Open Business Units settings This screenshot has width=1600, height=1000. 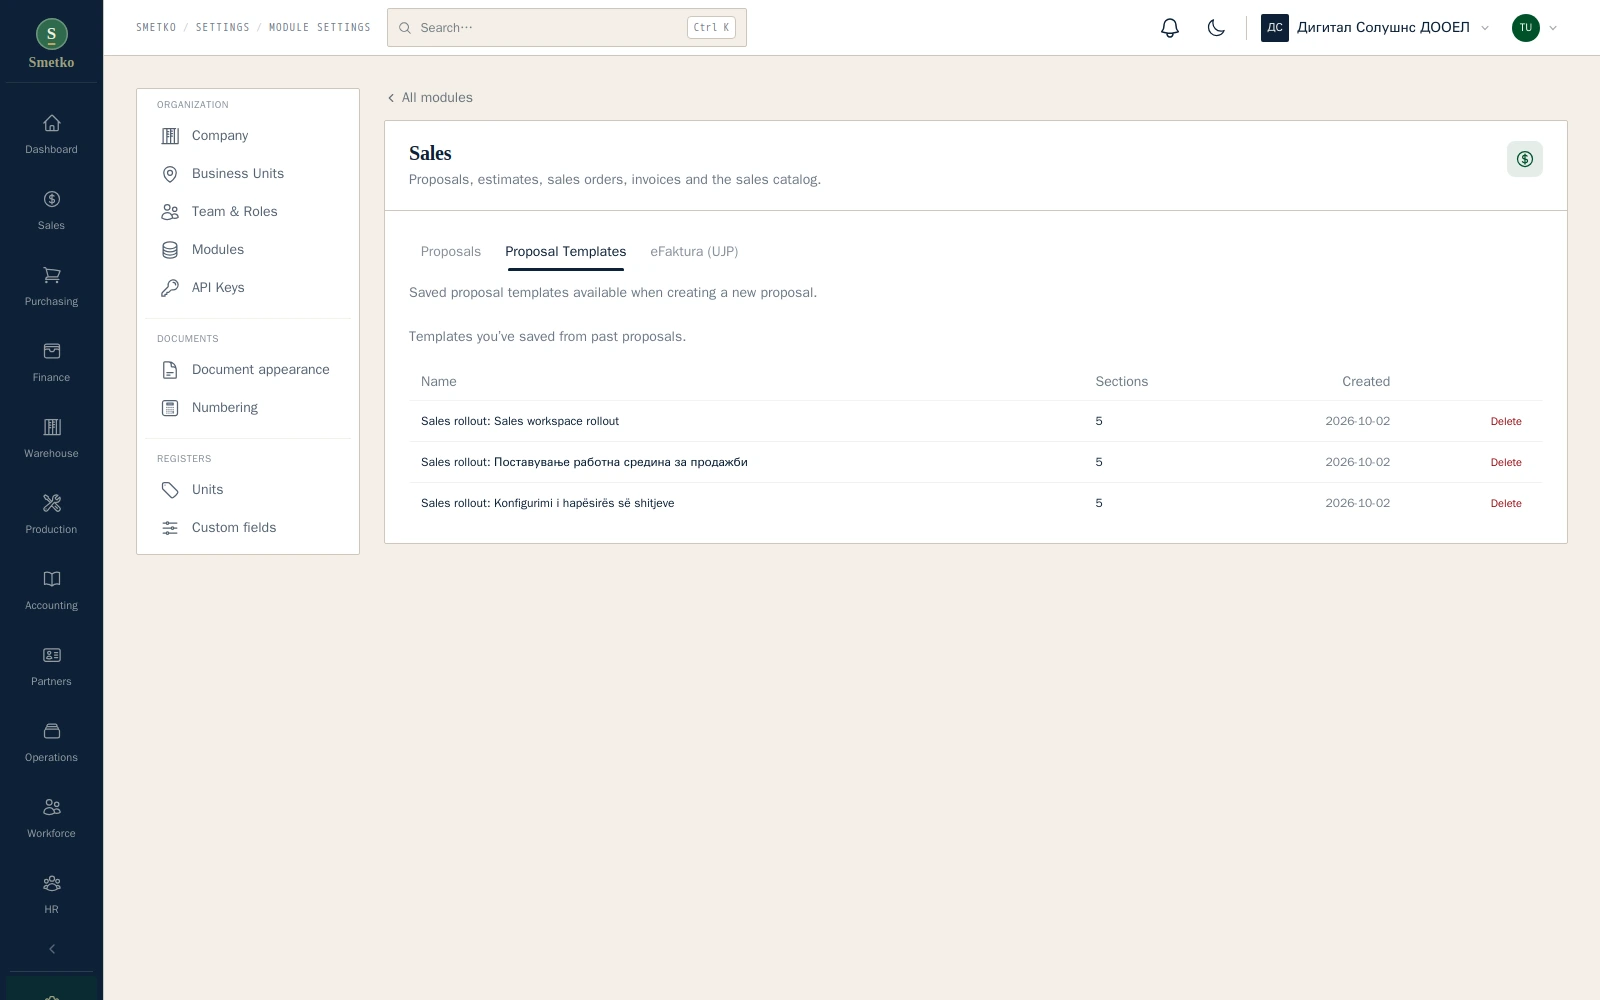click(248, 174)
